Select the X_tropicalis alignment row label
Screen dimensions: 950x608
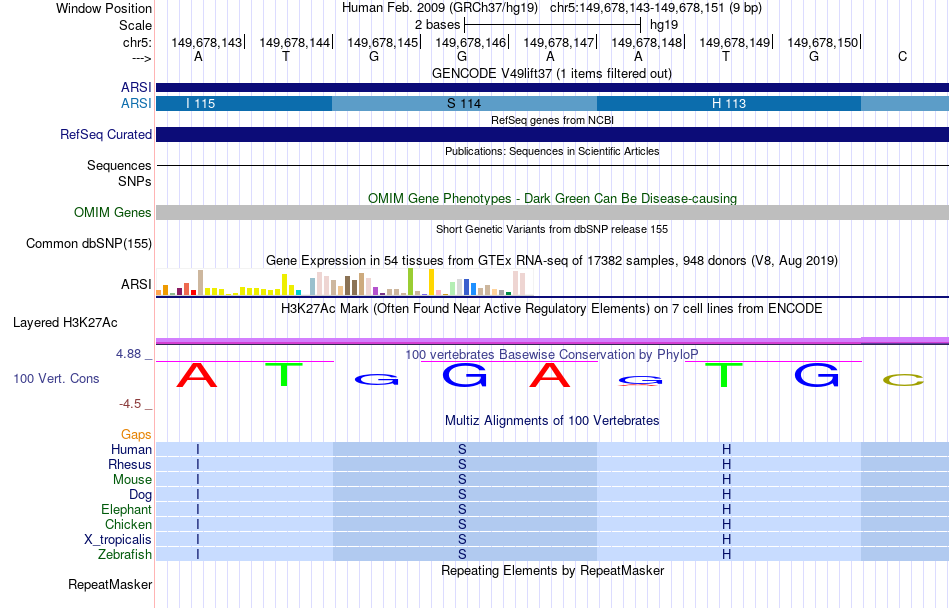(x=118, y=540)
